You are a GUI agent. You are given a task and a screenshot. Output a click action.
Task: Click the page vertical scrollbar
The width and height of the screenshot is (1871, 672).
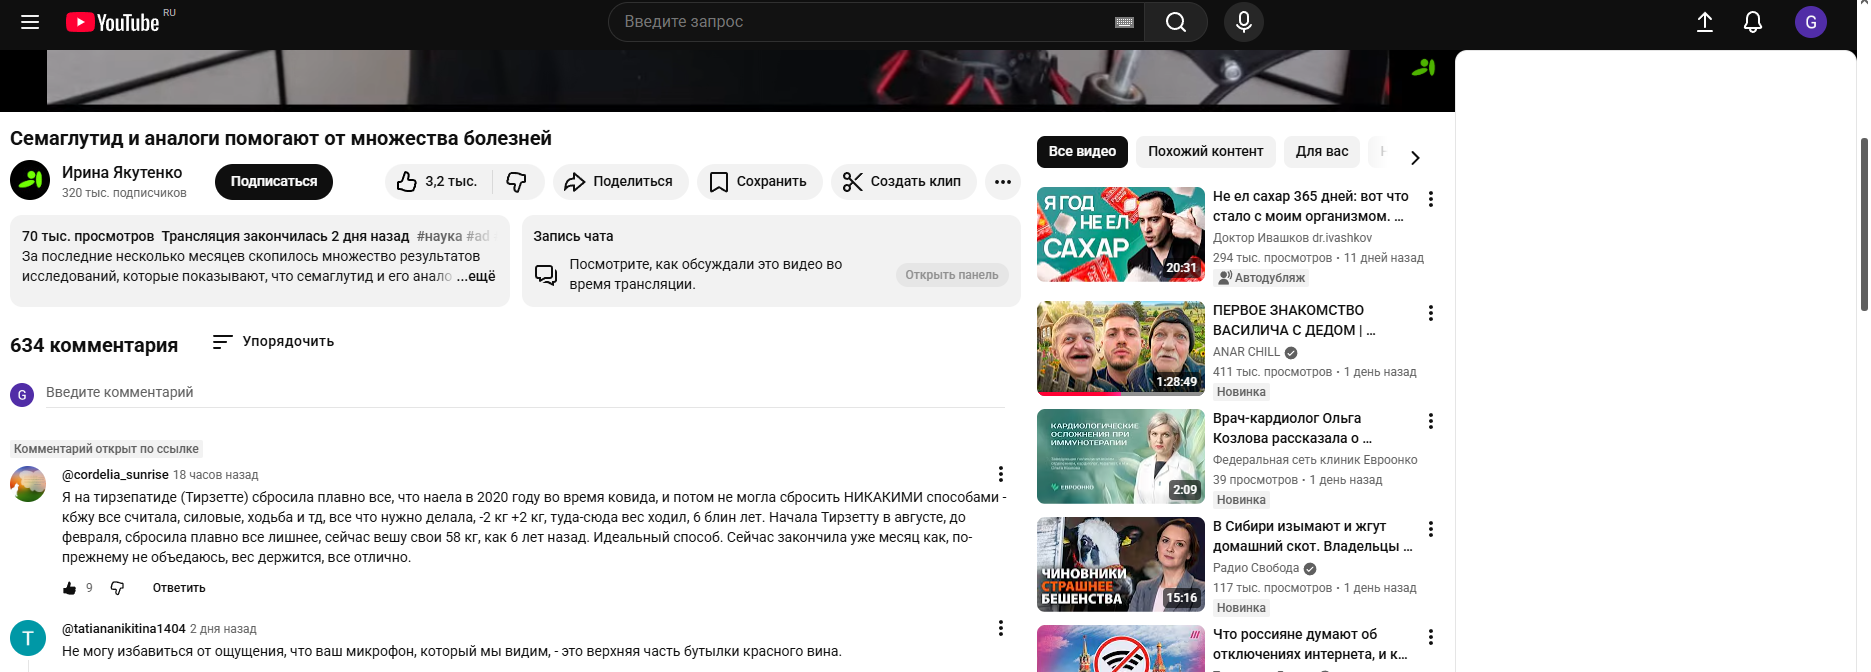[x=1864, y=225]
